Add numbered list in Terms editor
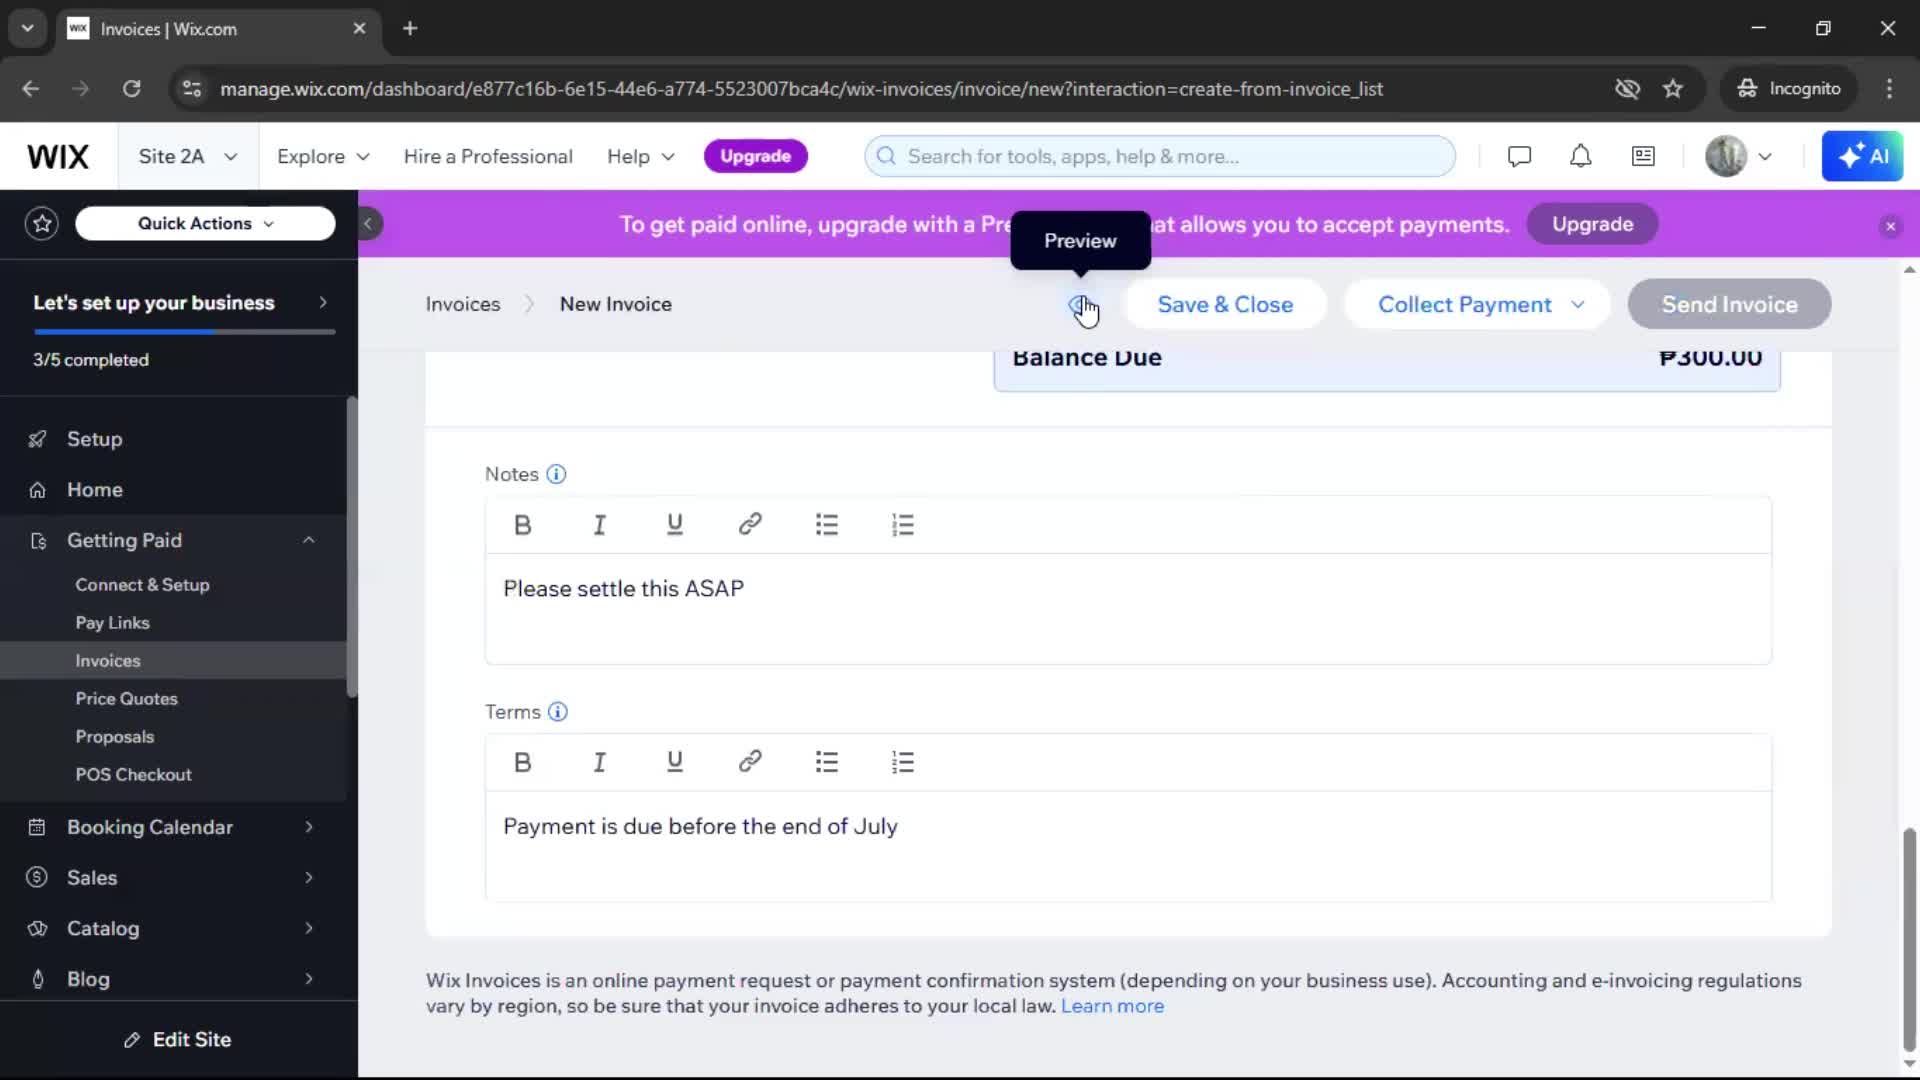This screenshot has height=1080, width=1920. point(902,763)
